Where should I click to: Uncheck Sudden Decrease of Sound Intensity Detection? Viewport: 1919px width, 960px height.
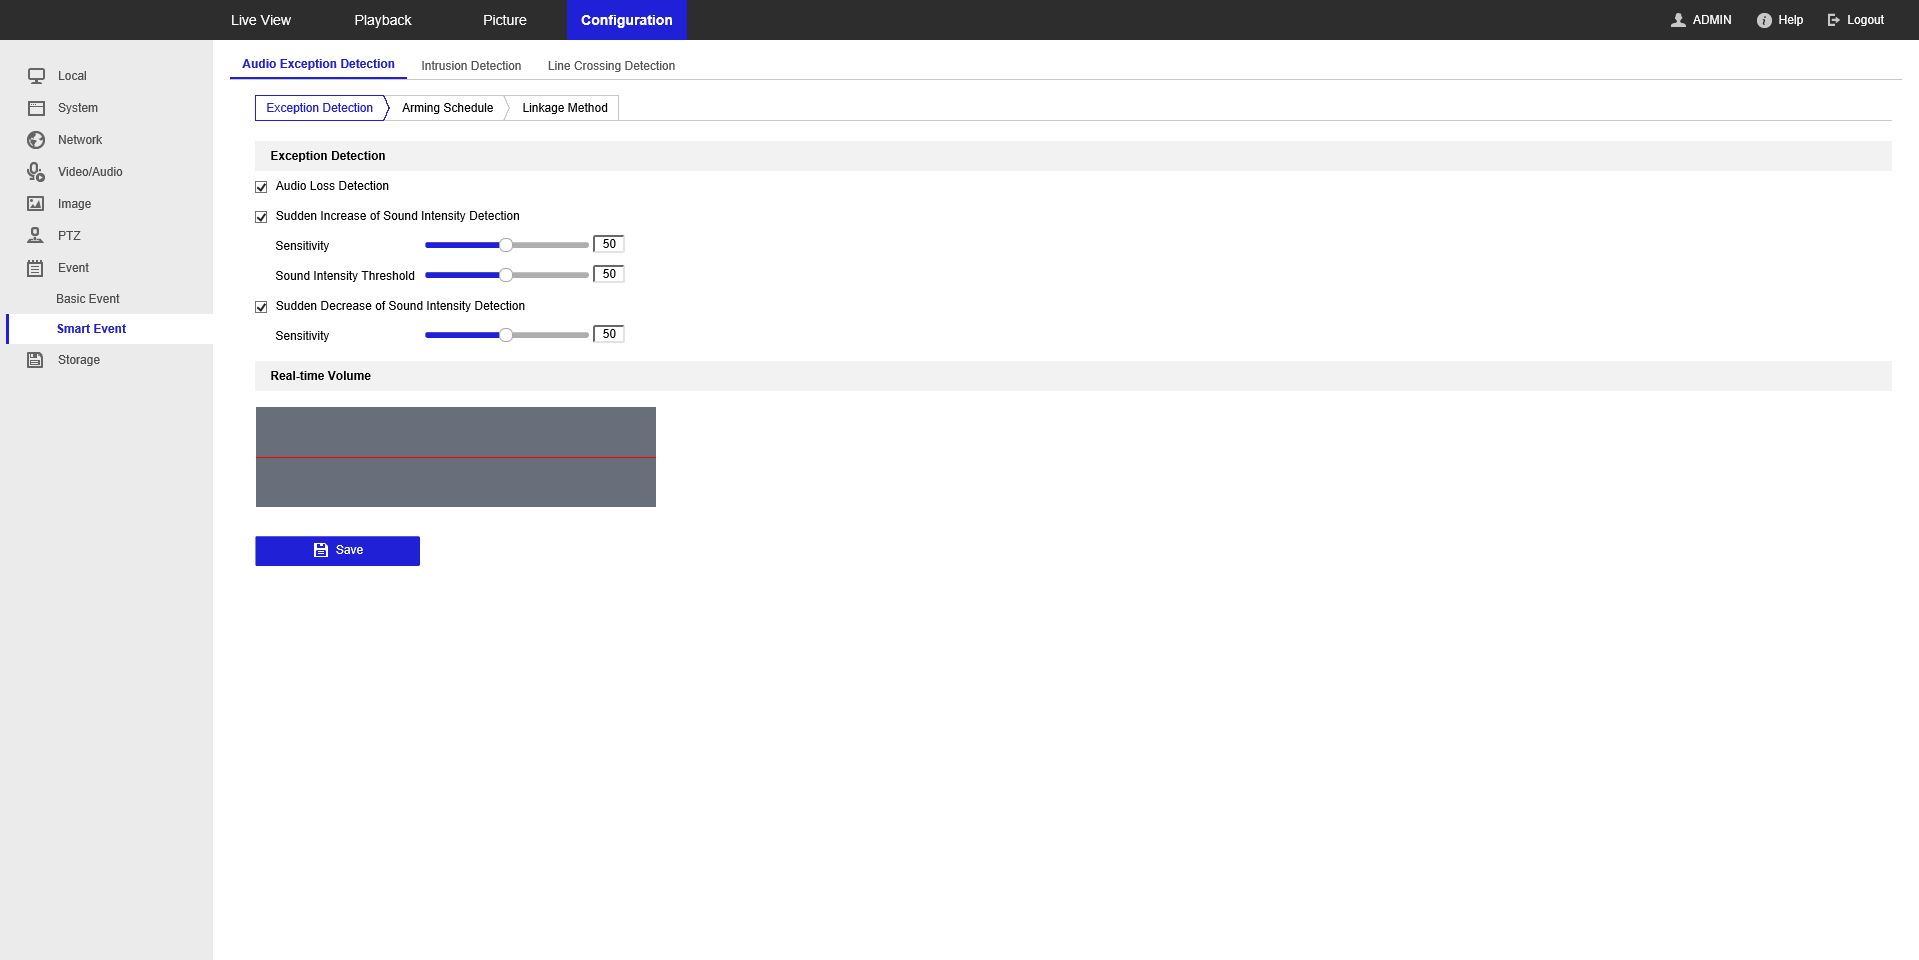[x=261, y=306]
